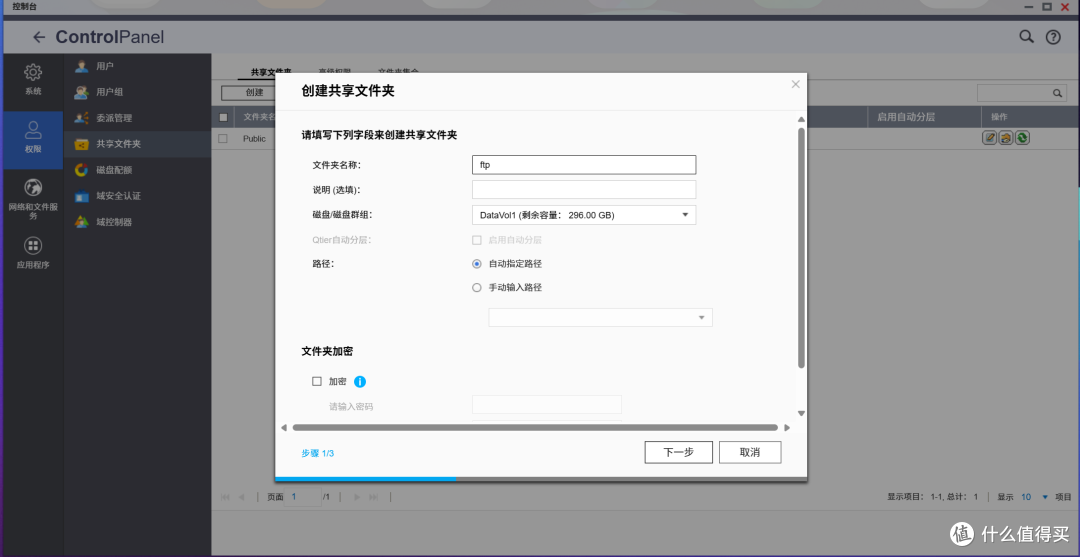Open the help question mark icon

pos(1053,37)
